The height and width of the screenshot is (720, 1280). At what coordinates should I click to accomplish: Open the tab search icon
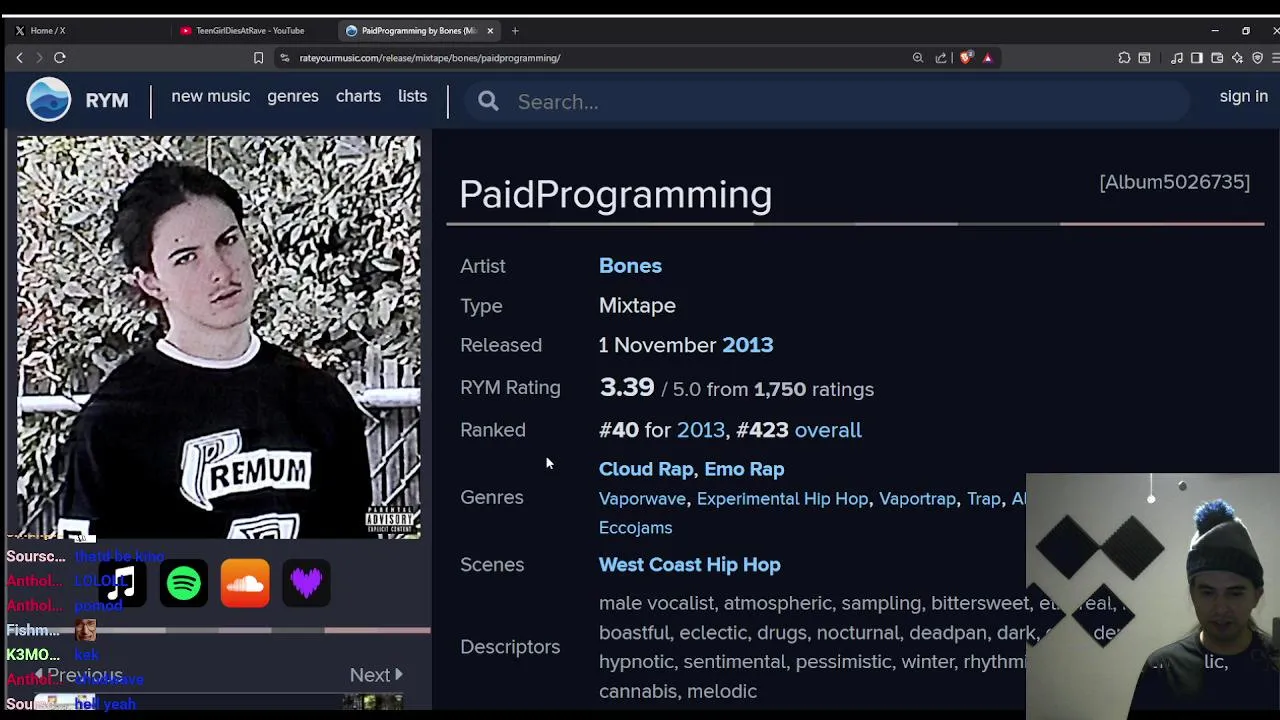pyautogui.click(x=1144, y=58)
